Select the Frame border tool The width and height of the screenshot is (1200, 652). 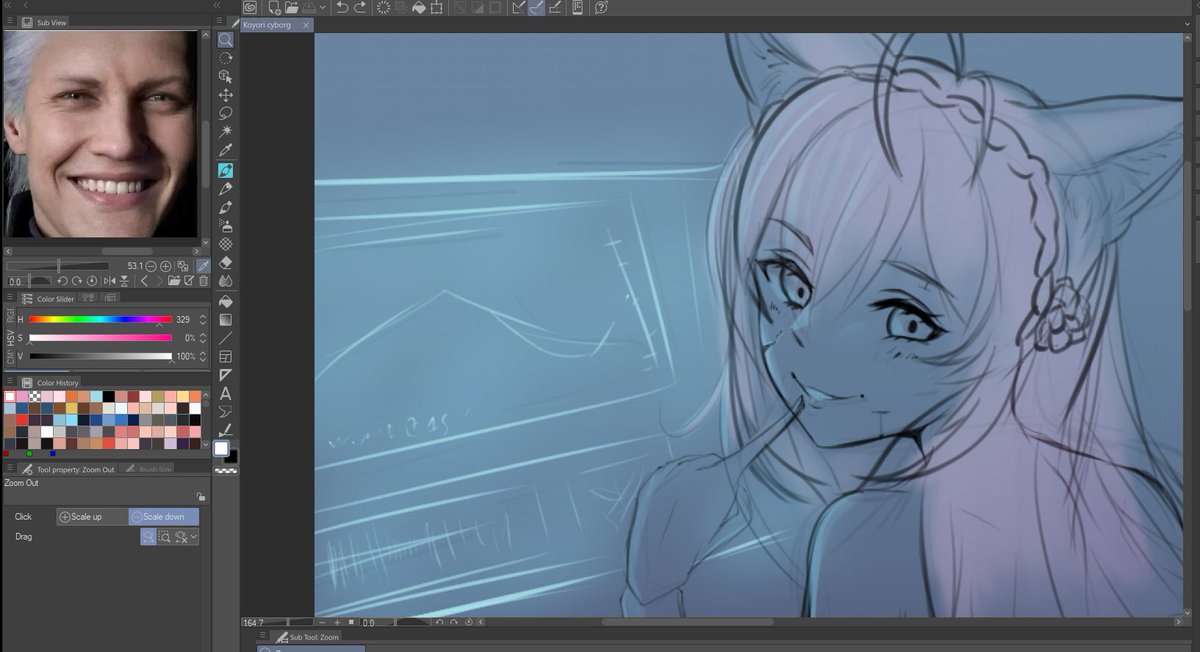click(226, 357)
